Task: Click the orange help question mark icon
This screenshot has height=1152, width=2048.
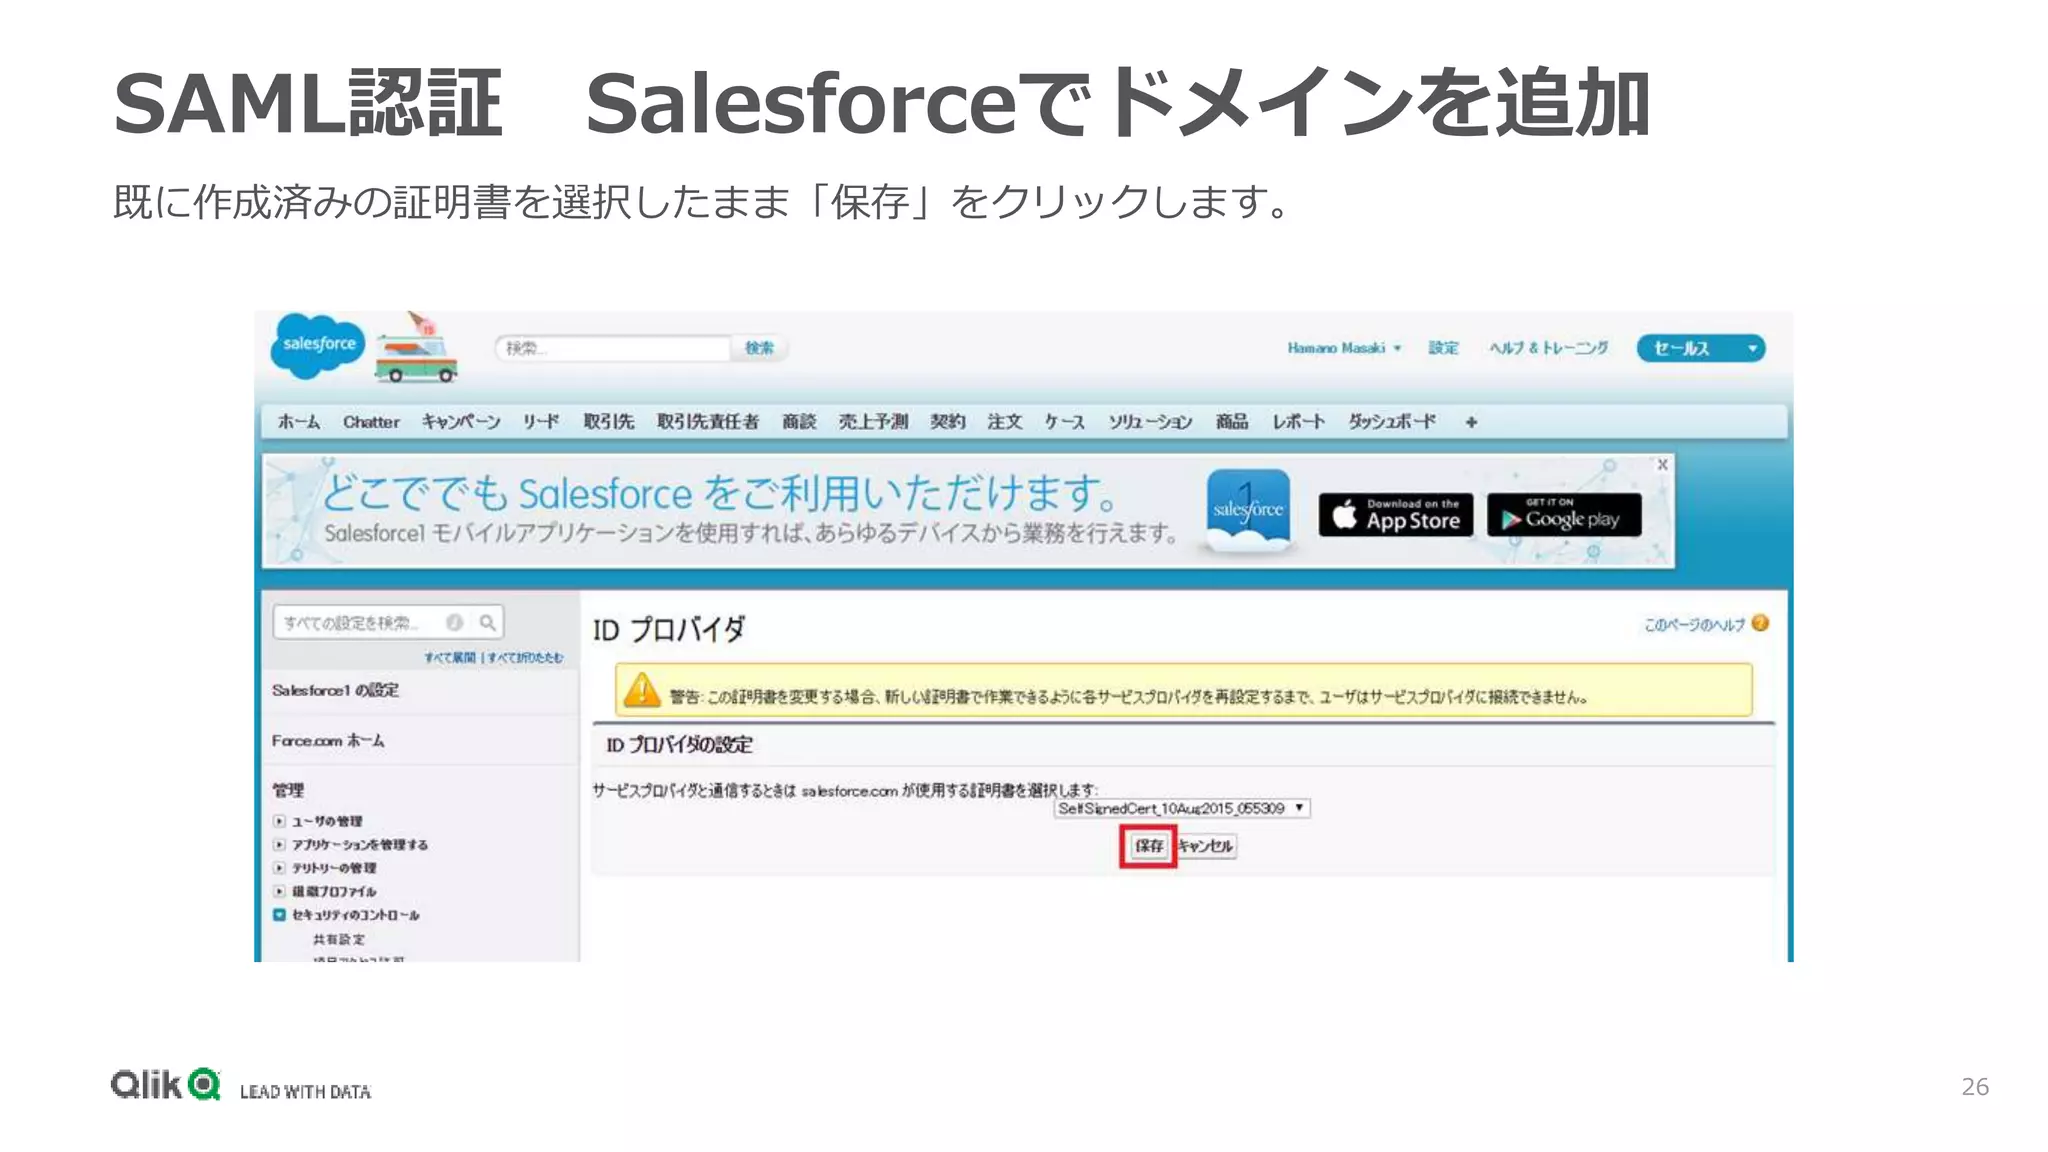Action: (x=1761, y=623)
